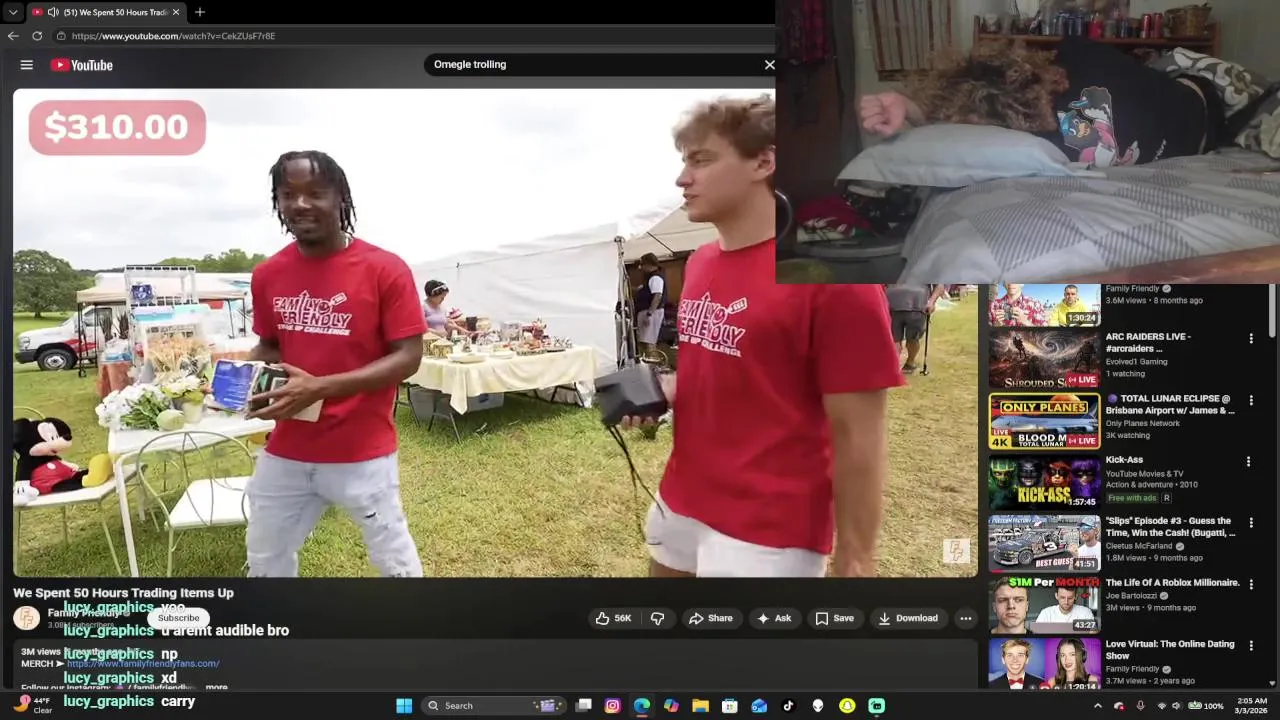1280x720 pixels.
Task: Subscribe to the Family Friendly channel
Action: [x=178, y=618]
